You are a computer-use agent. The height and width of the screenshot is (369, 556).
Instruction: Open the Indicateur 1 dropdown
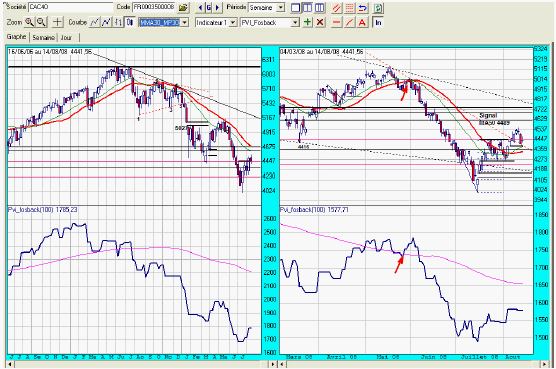click(x=233, y=22)
